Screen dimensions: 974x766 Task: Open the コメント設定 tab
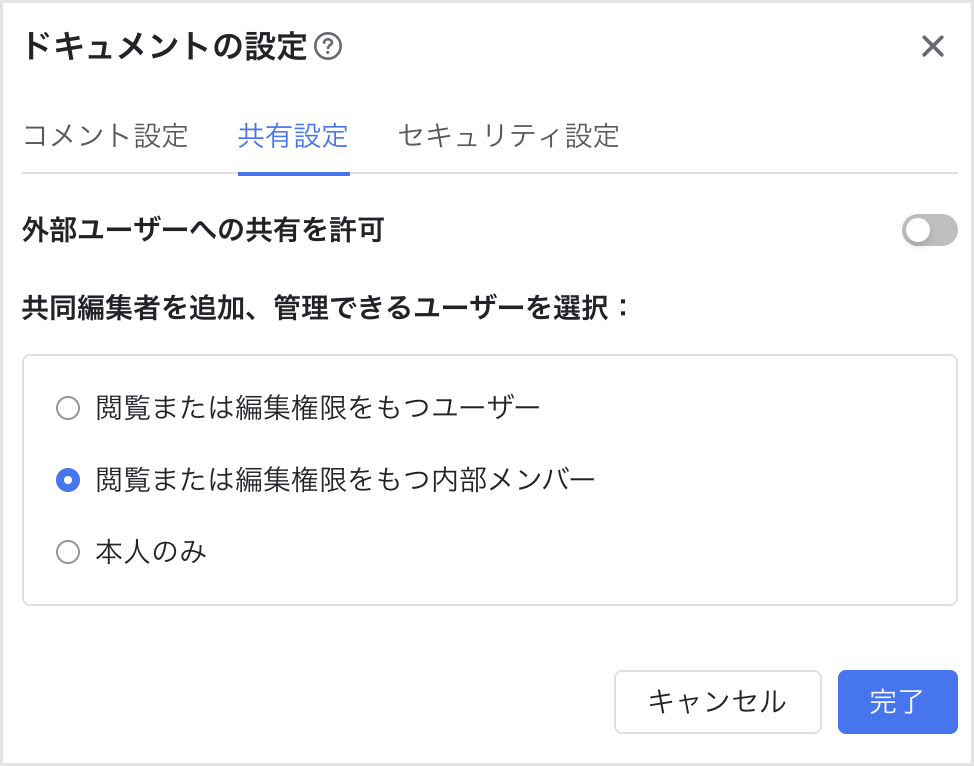105,136
